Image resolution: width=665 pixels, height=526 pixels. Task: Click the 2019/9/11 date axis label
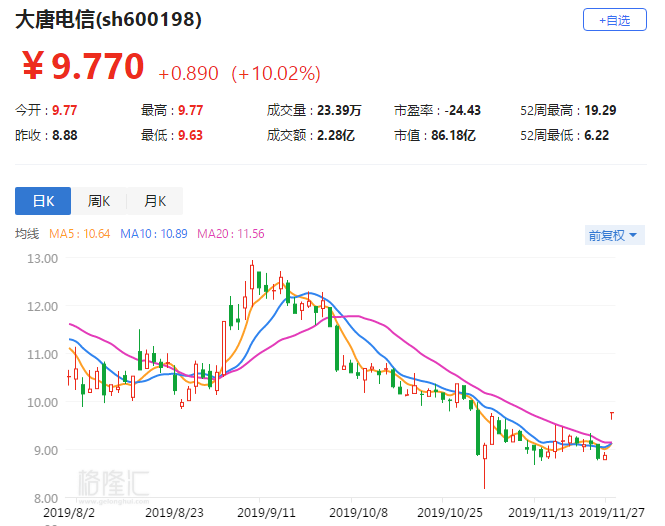[266, 512]
